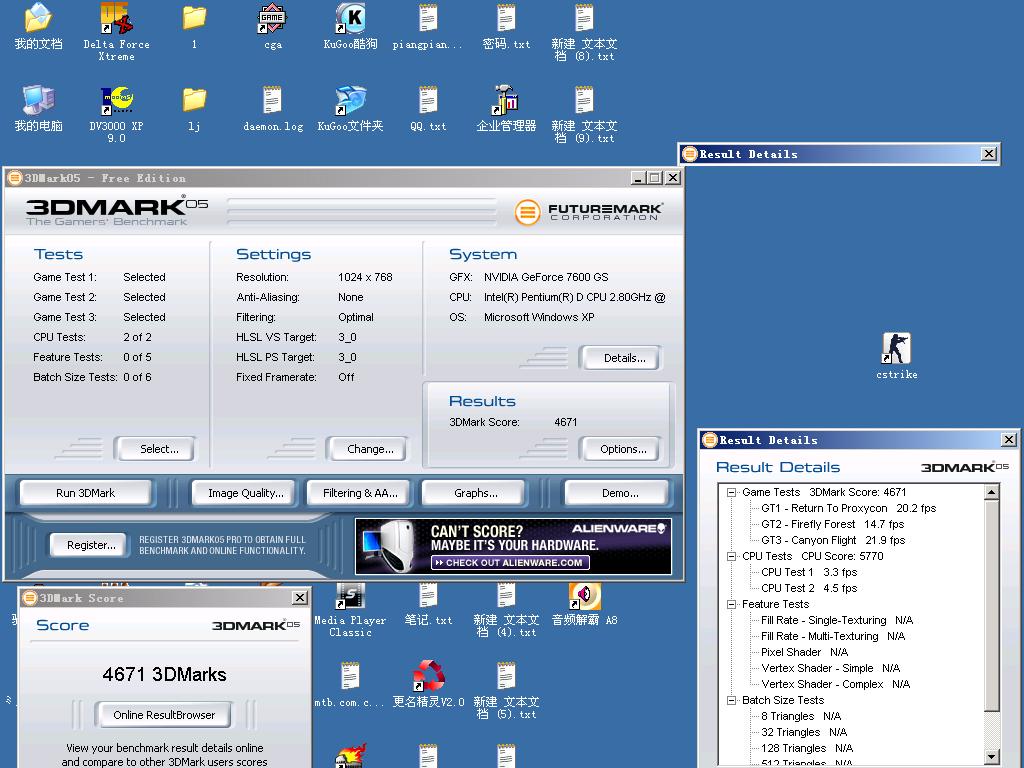The image size is (1024, 768).
Task: Select the 8 Triangles row
Action: pos(801,716)
